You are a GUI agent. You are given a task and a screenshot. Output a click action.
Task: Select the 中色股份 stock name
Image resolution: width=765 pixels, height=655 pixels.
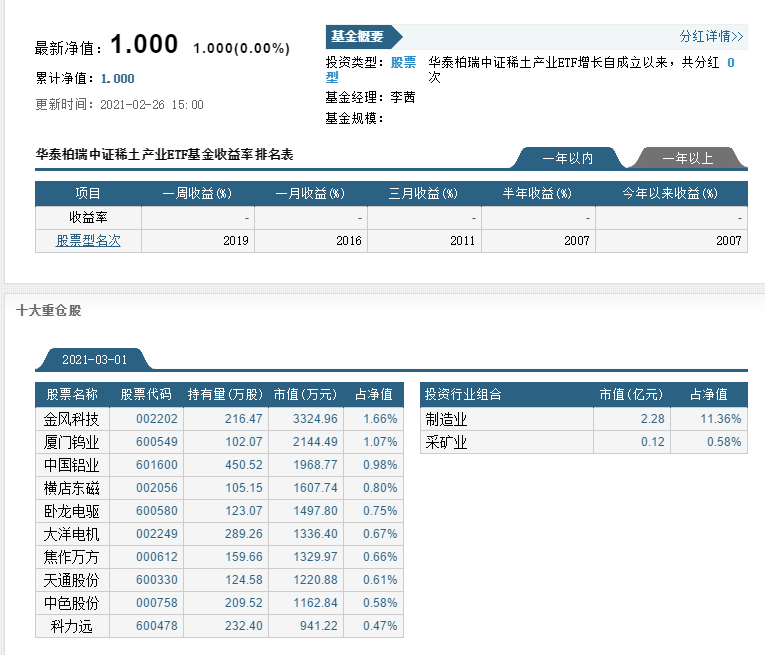click(71, 603)
